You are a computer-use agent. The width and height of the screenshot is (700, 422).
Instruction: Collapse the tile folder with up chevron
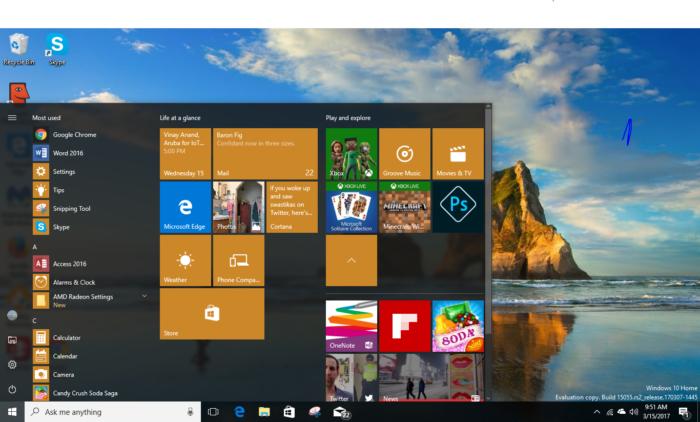point(351,260)
